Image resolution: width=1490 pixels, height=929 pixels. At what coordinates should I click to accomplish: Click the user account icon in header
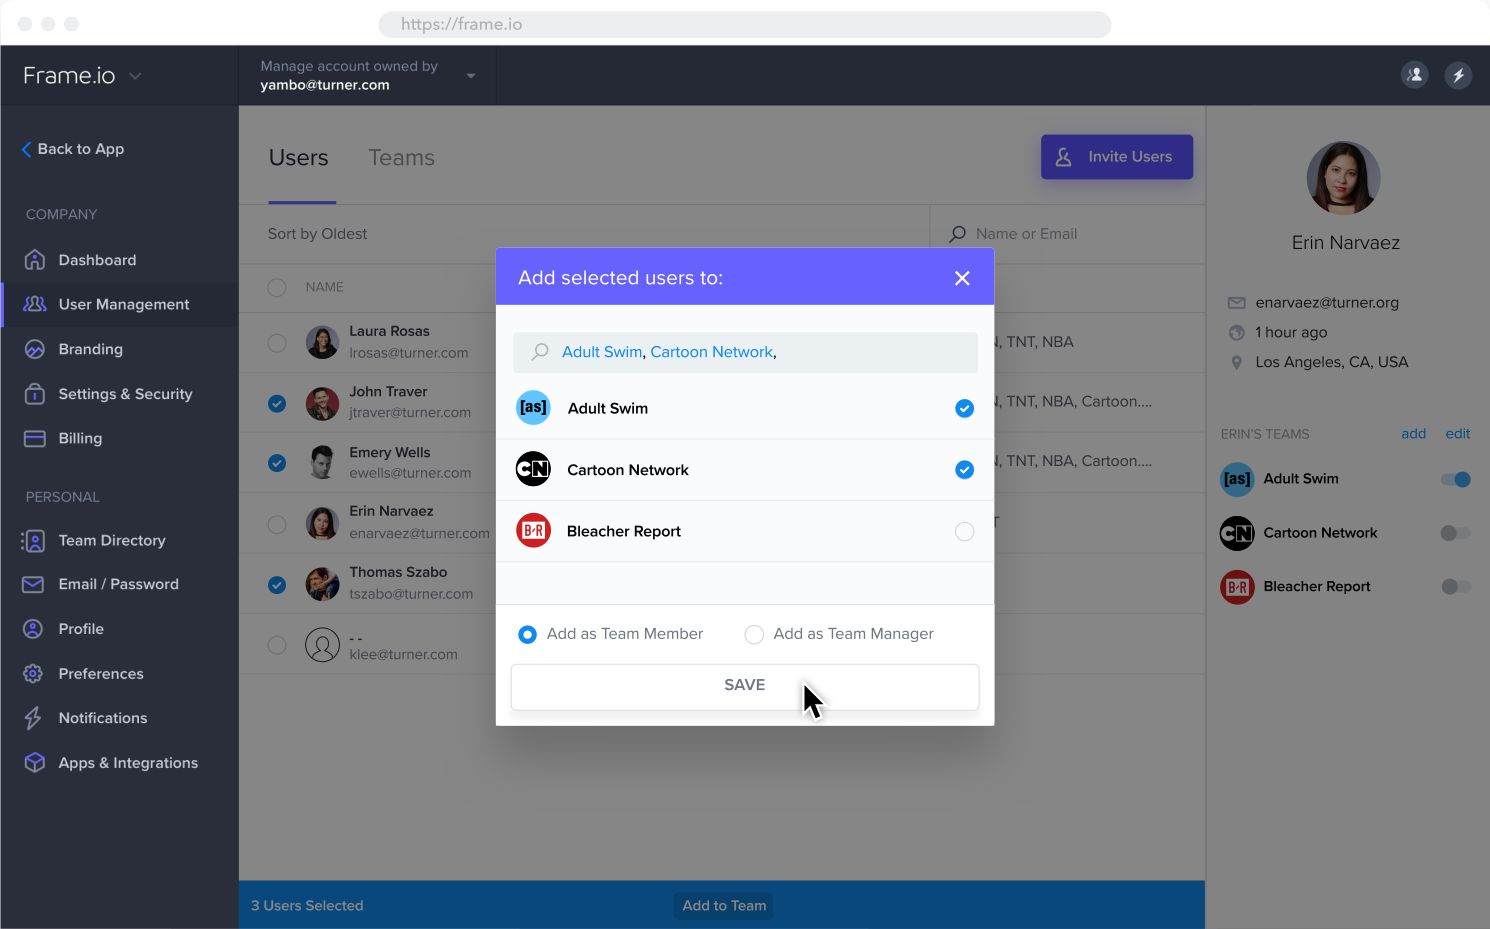[1414, 75]
